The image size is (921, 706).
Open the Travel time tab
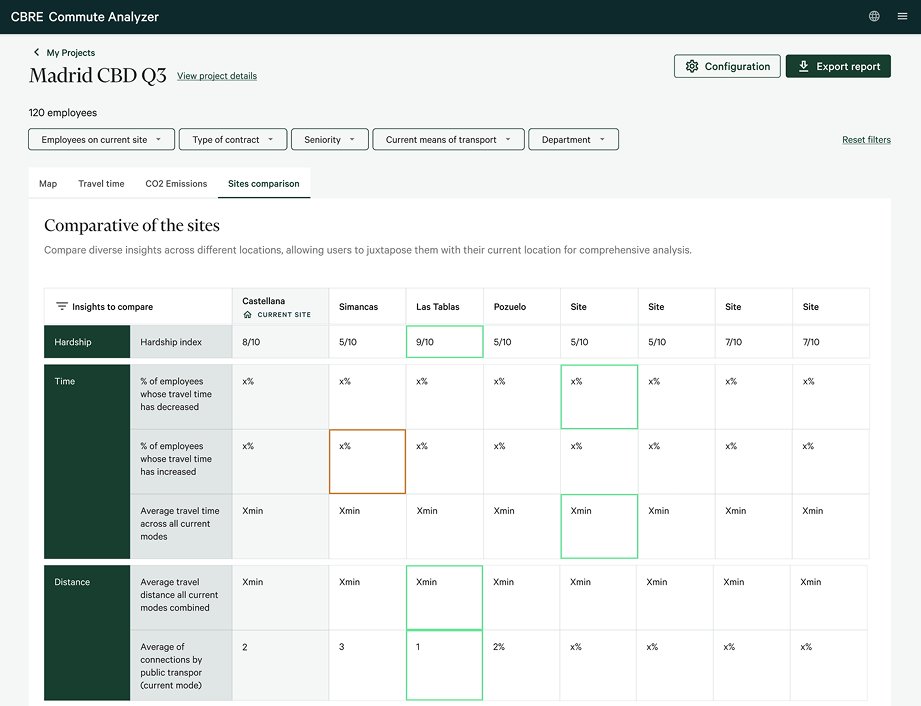coord(101,184)
